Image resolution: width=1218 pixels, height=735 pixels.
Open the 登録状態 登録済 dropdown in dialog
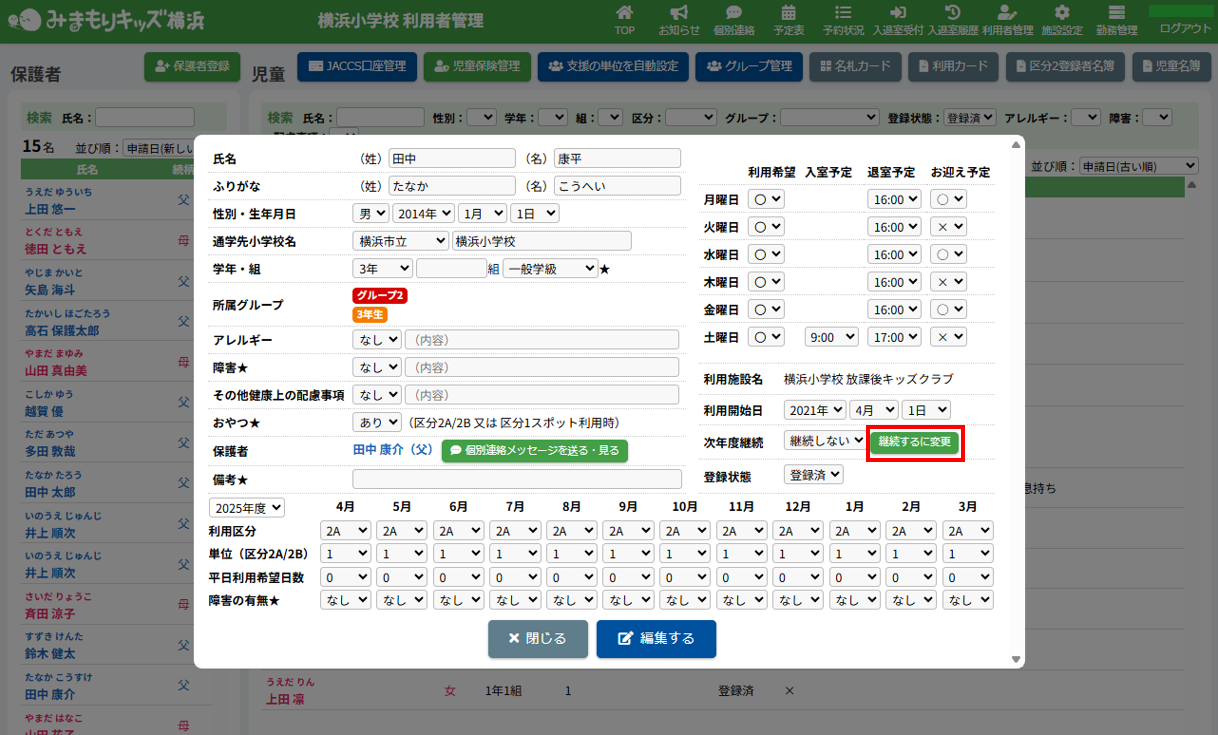[x=814, y=475]
